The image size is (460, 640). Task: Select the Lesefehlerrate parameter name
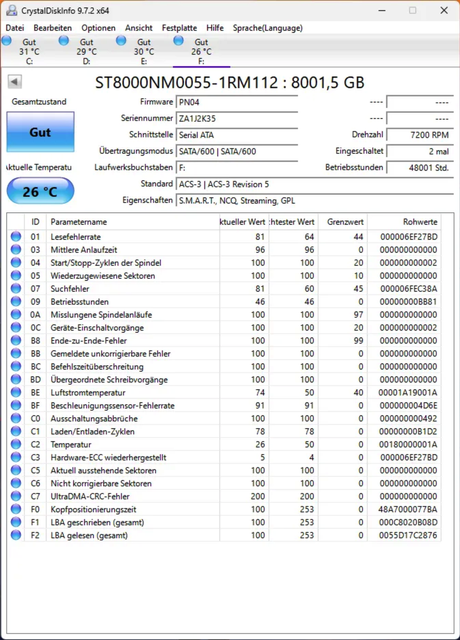tap(76, 237)
